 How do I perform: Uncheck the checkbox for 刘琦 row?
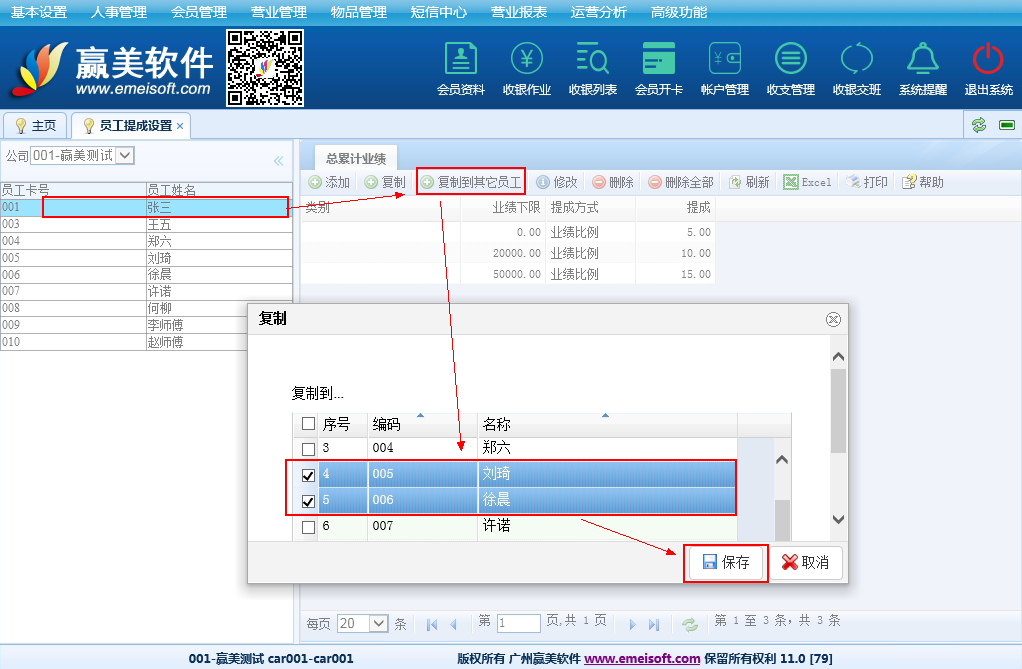(308, 475)
